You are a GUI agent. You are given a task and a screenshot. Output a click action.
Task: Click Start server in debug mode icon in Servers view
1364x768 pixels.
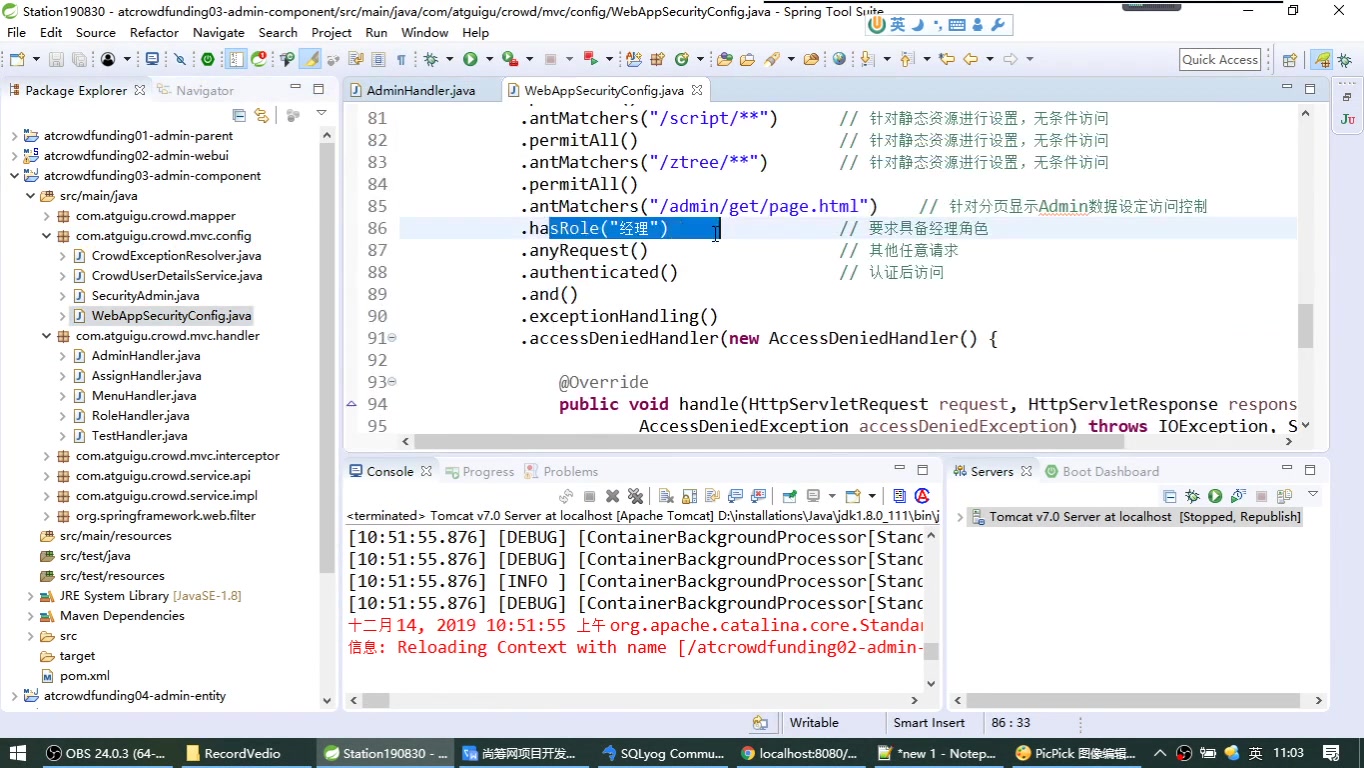(1192, 496)
